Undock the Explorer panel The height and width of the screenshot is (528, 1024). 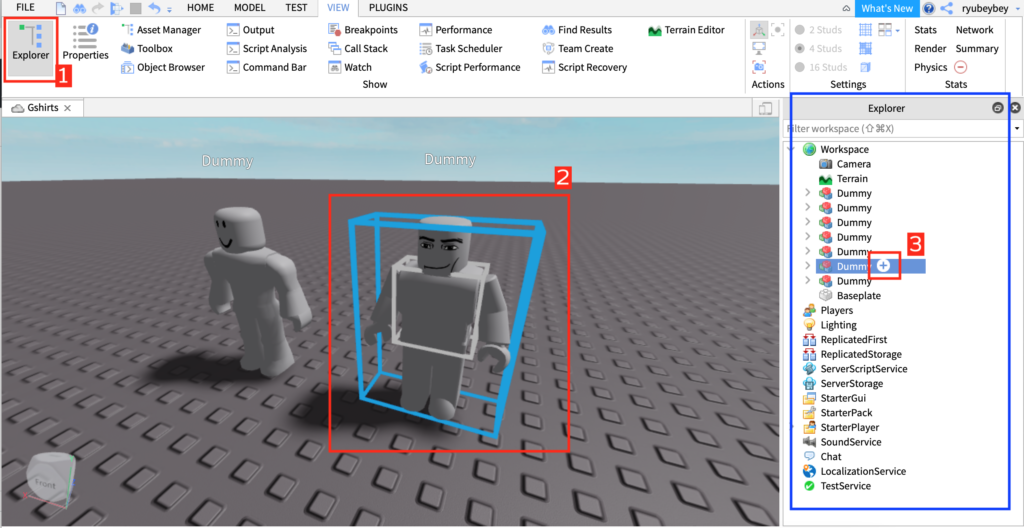point(997,108)
